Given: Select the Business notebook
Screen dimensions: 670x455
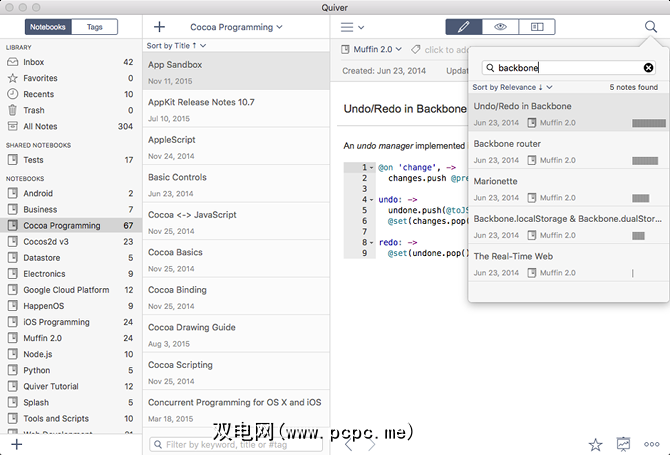Looking at the screenshot, I should [71, 209].
